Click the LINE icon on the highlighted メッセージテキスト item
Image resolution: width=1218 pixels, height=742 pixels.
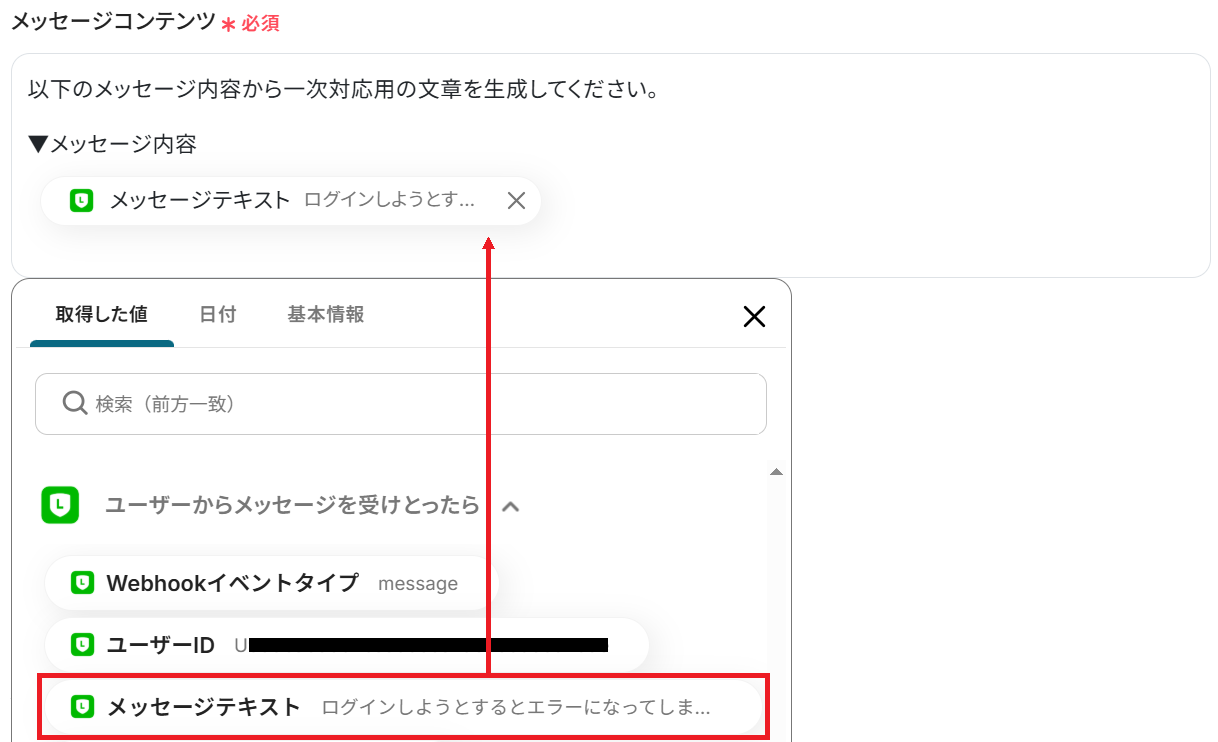pyautogui.click(x=83, y=707)
